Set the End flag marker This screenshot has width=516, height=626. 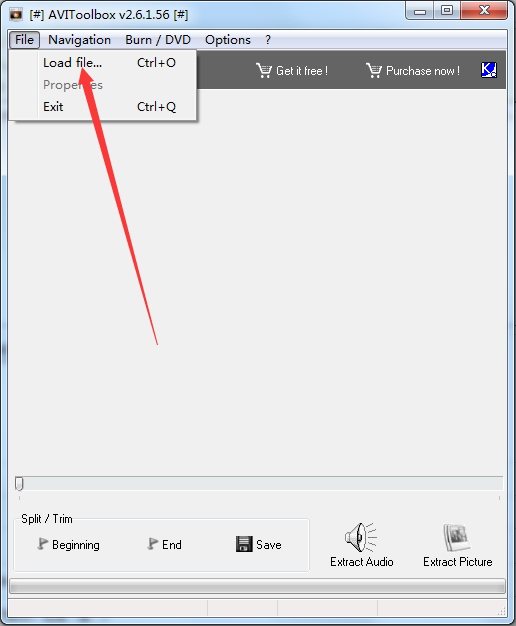[165, 544]
